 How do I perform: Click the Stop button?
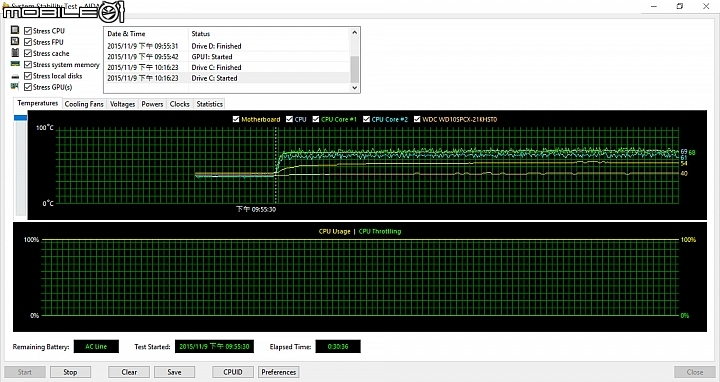pyautogui.click(x=70, y=372)
